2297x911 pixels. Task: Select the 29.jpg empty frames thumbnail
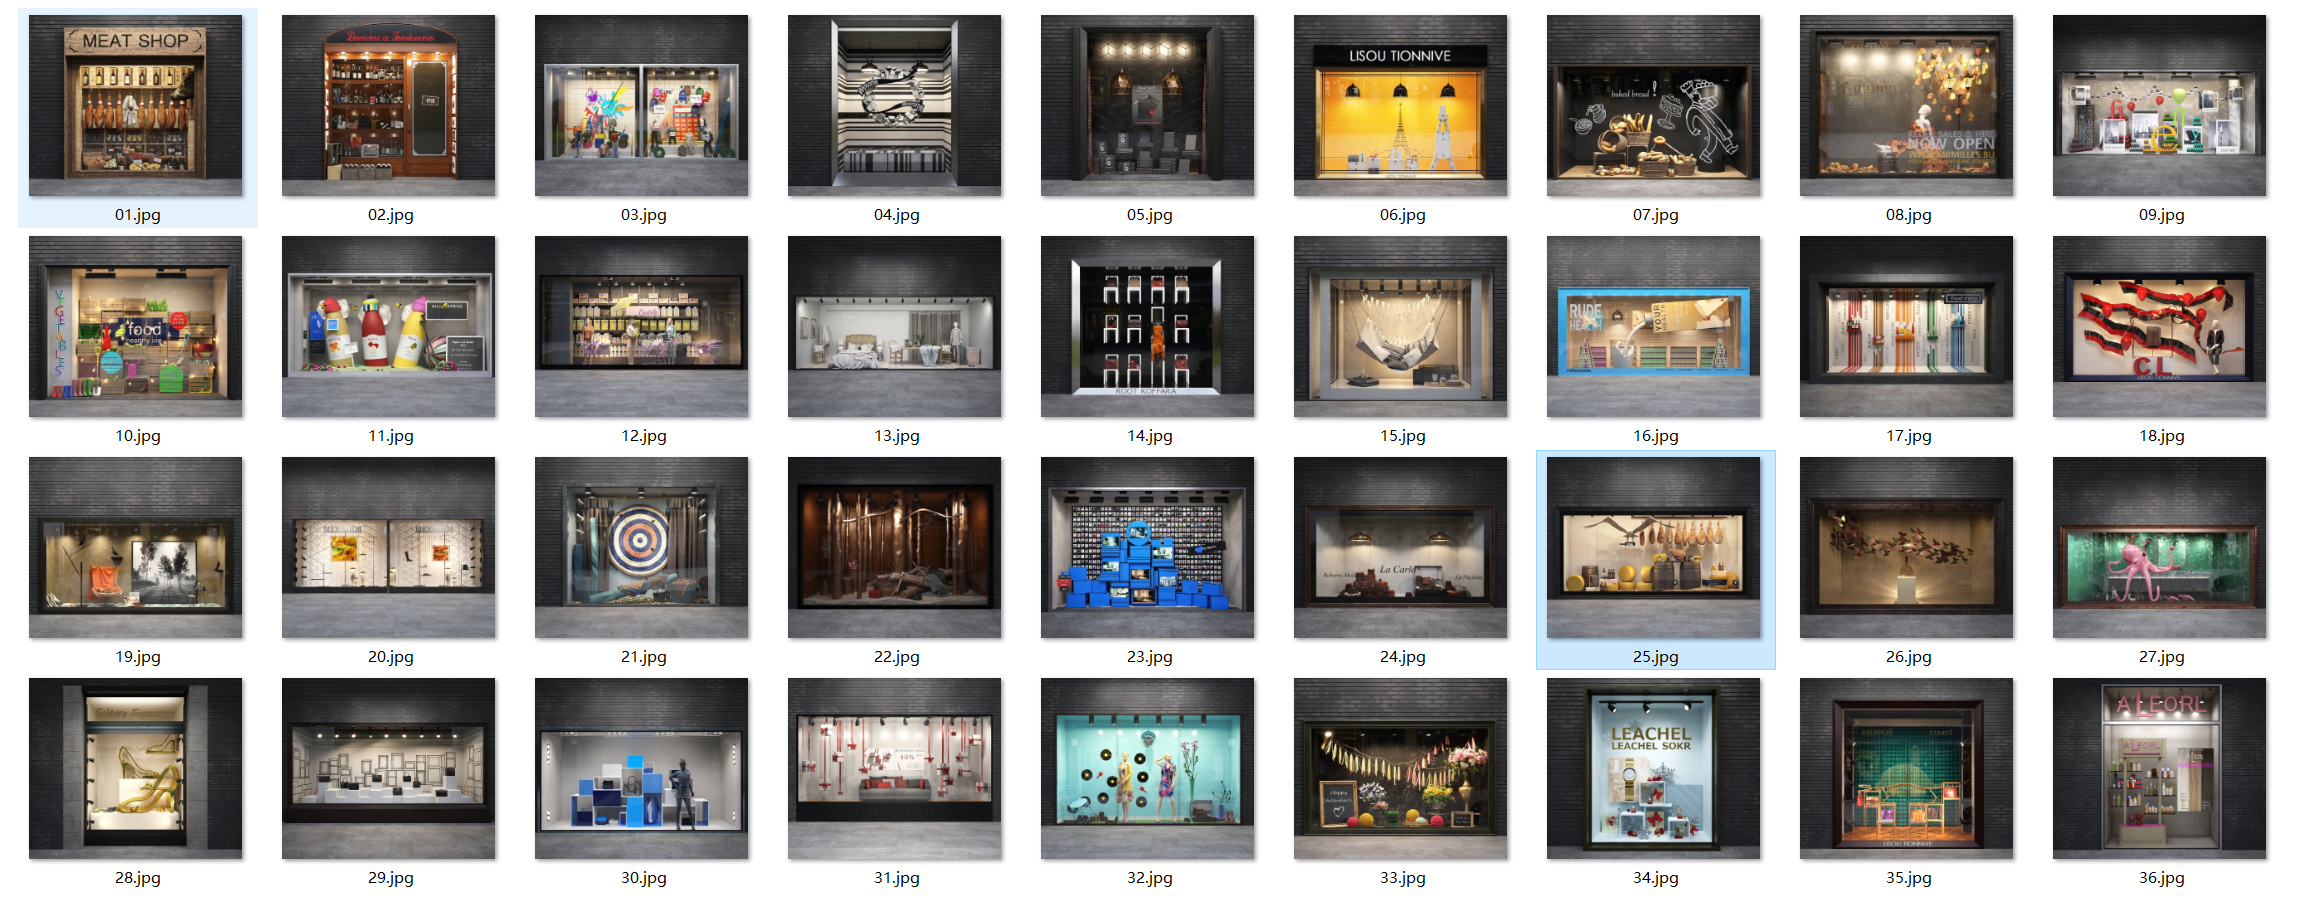pos(389,768)
